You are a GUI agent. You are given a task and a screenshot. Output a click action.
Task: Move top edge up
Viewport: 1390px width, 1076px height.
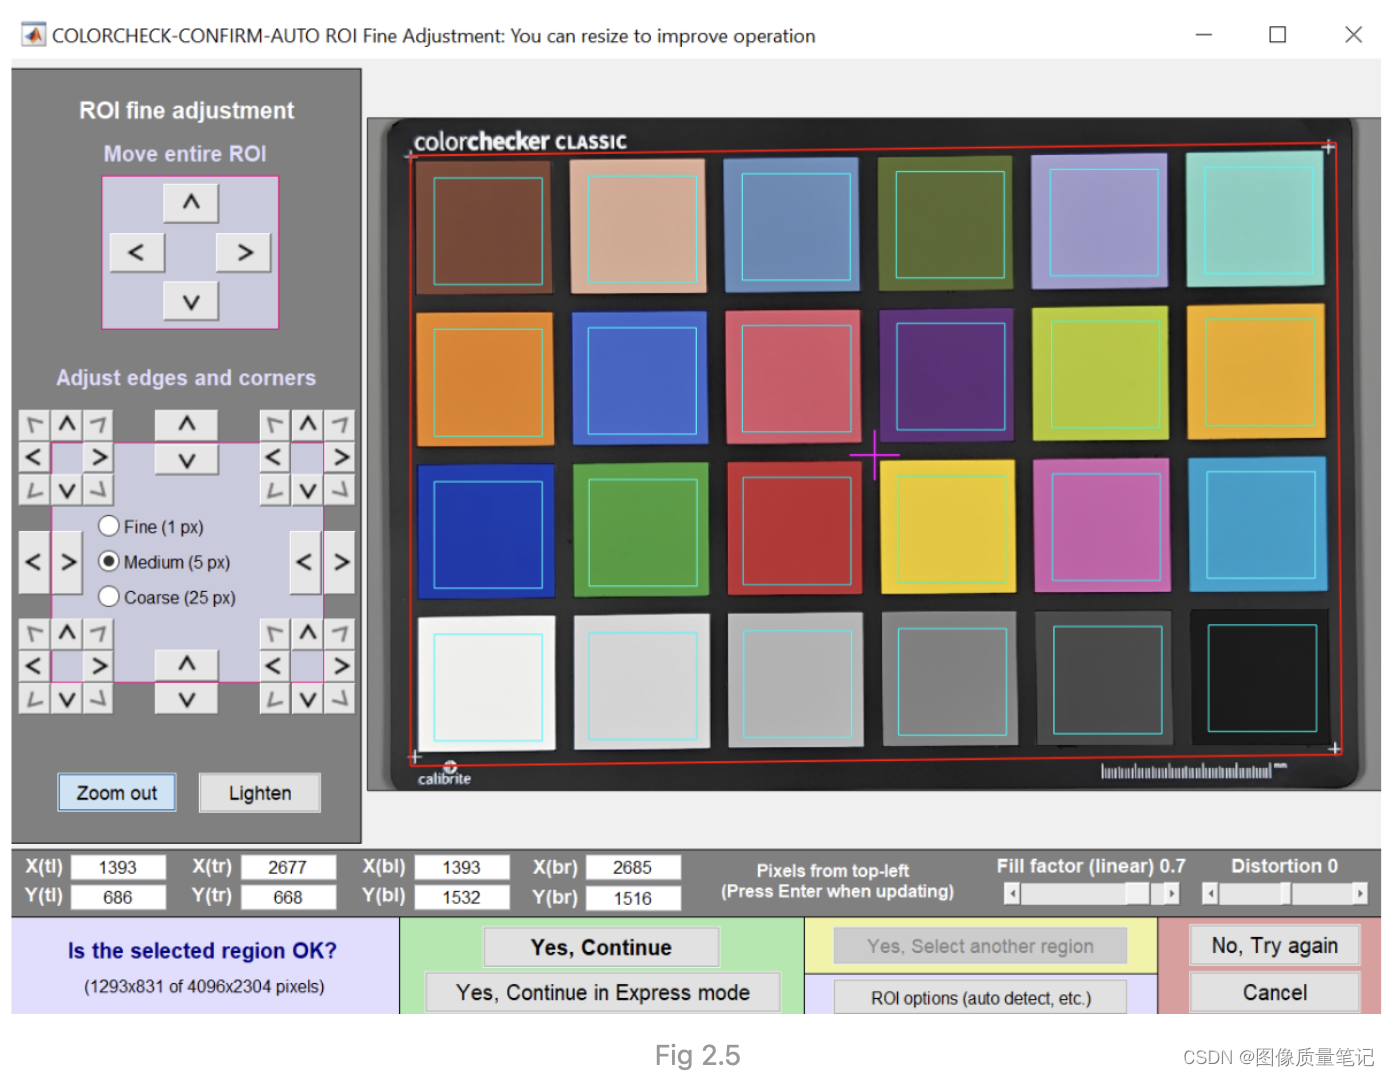click(186, 425)
